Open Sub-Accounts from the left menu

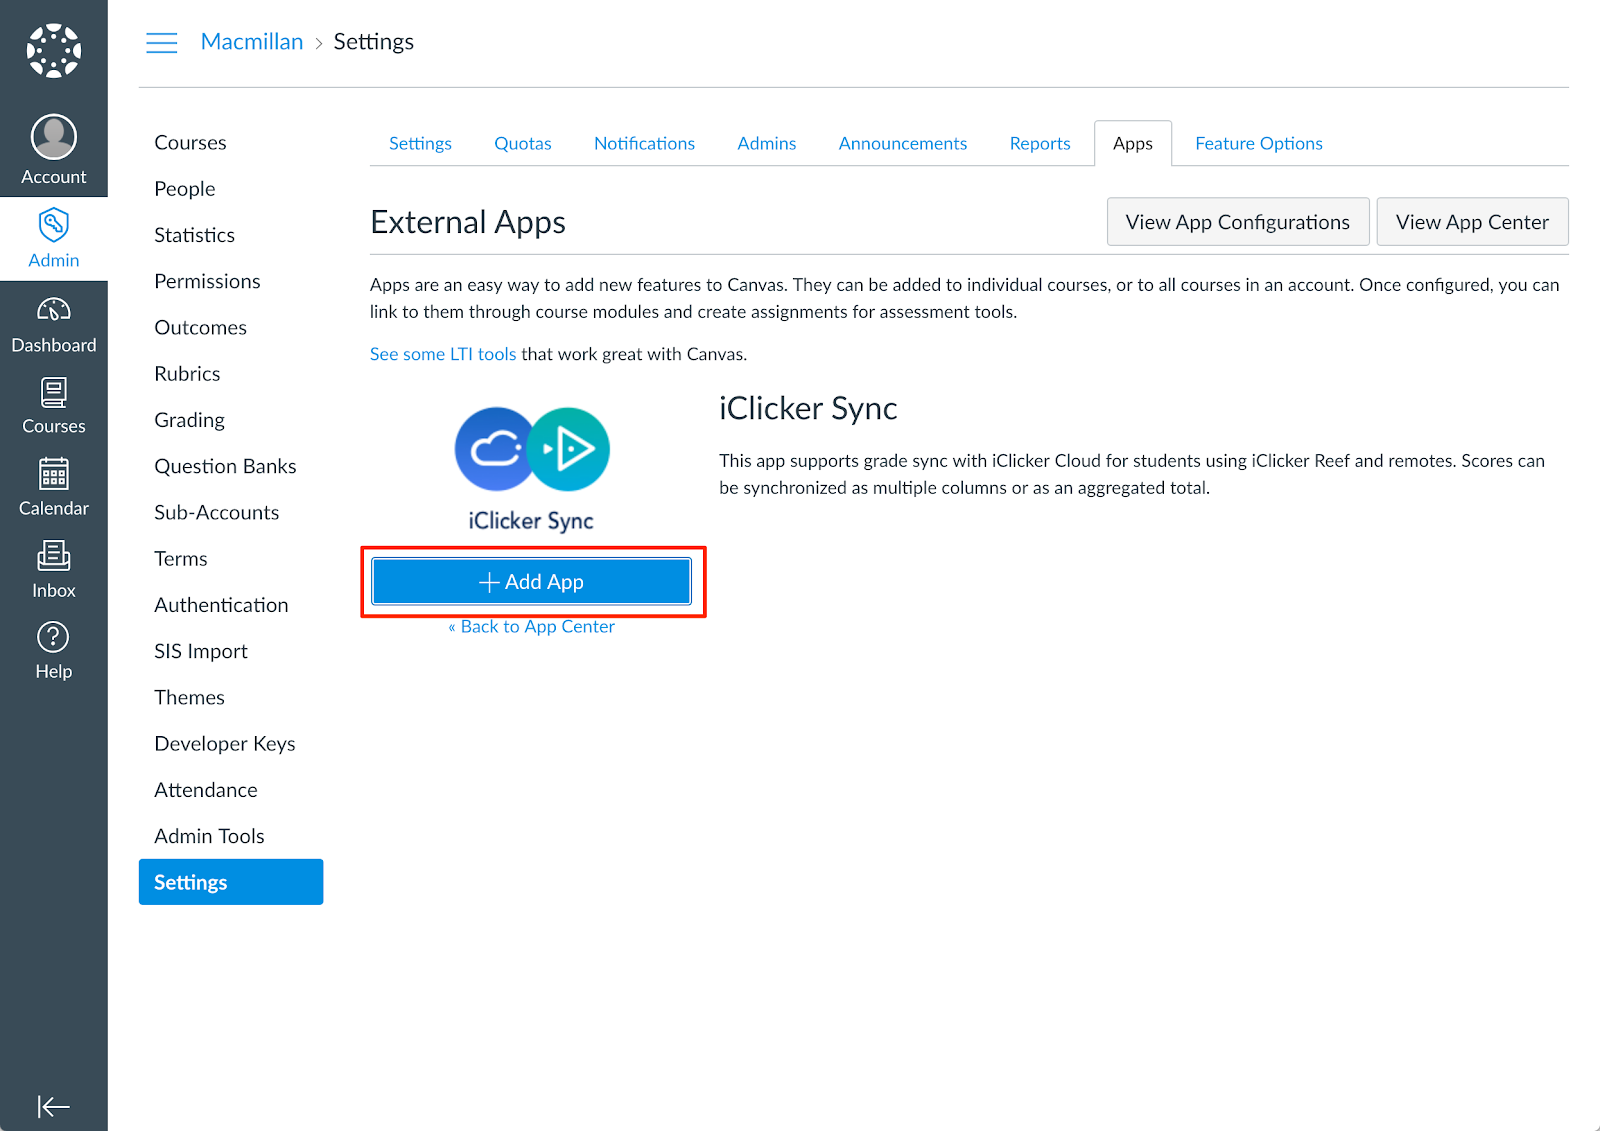click(x=216, y=512)
